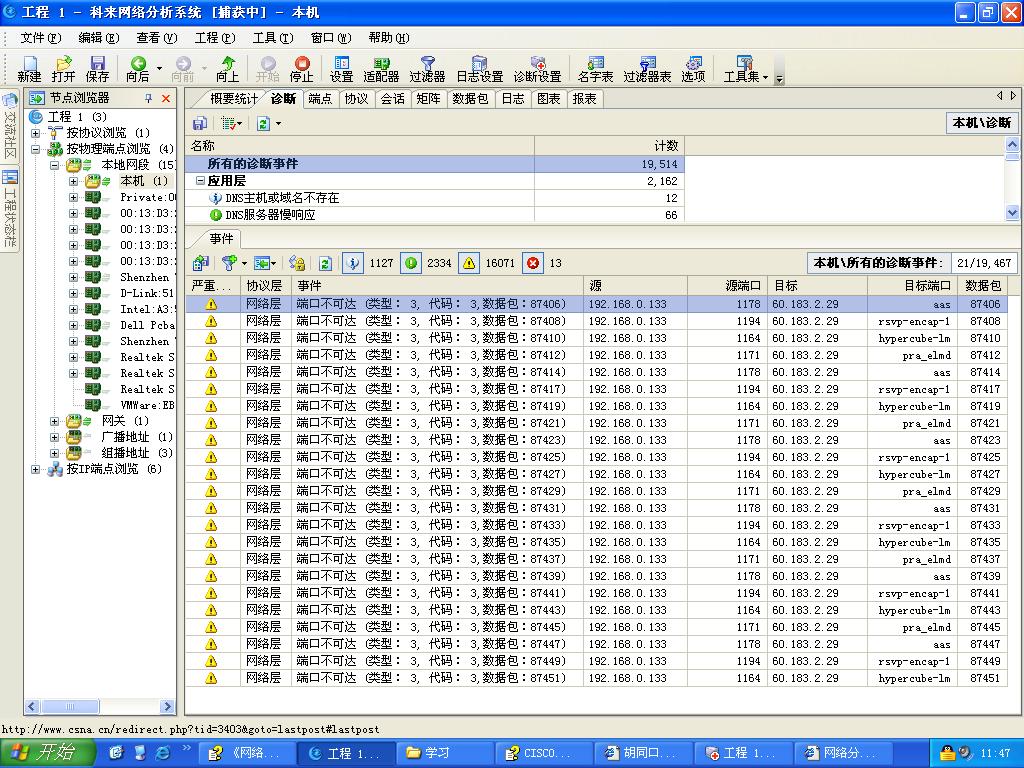The image size is (1024, 768).
Task: Open 诊断设置 (Diagnosis settings) toolbar icon
Action: click(x=537, y=69)
